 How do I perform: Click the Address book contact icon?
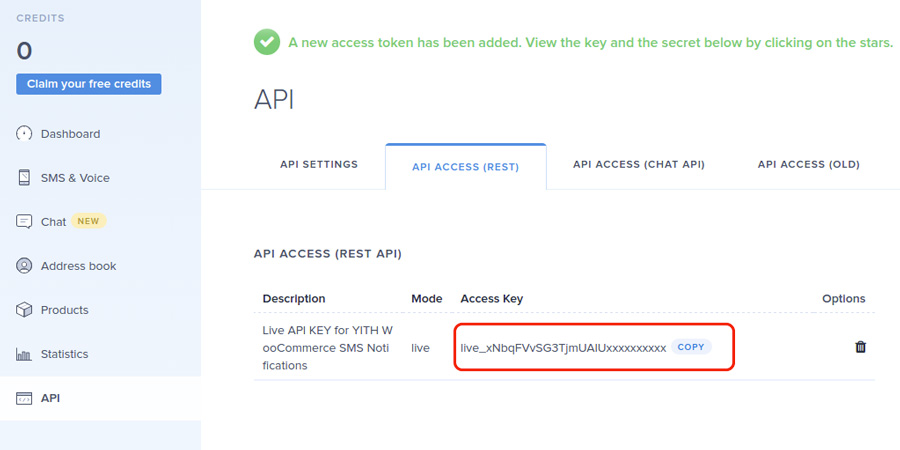pyautogui.click(x=24, y=266)
